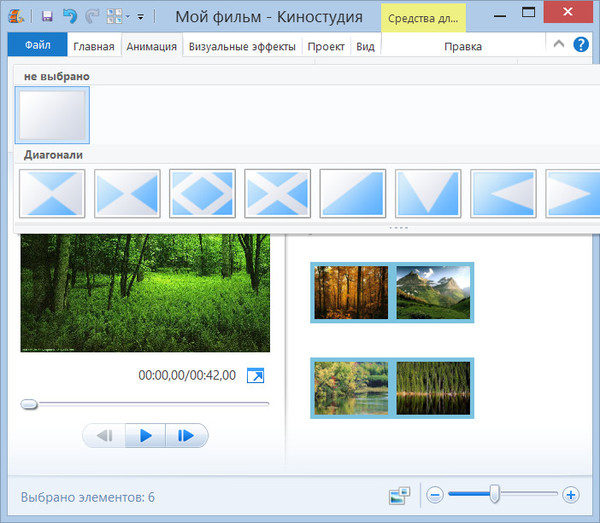Open the Help question mark

[581, 45]
